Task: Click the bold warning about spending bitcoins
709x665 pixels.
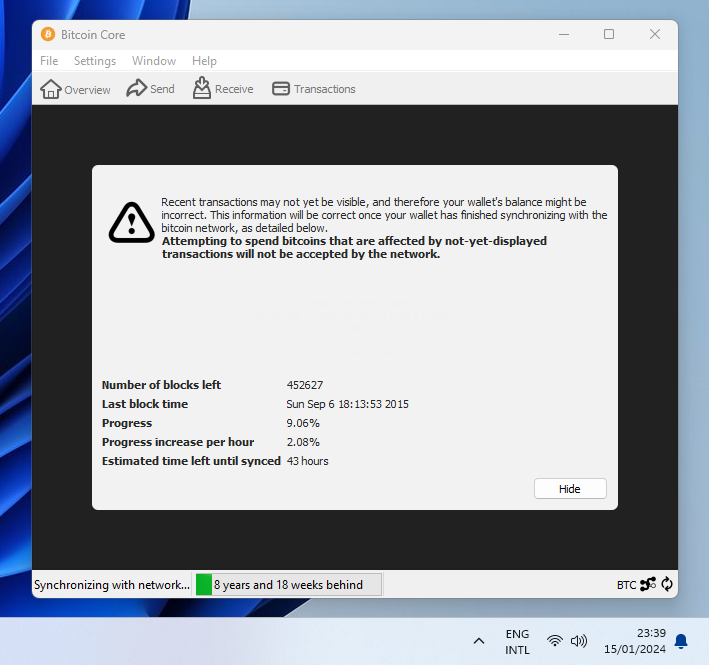Action: [x=354, y=247]
